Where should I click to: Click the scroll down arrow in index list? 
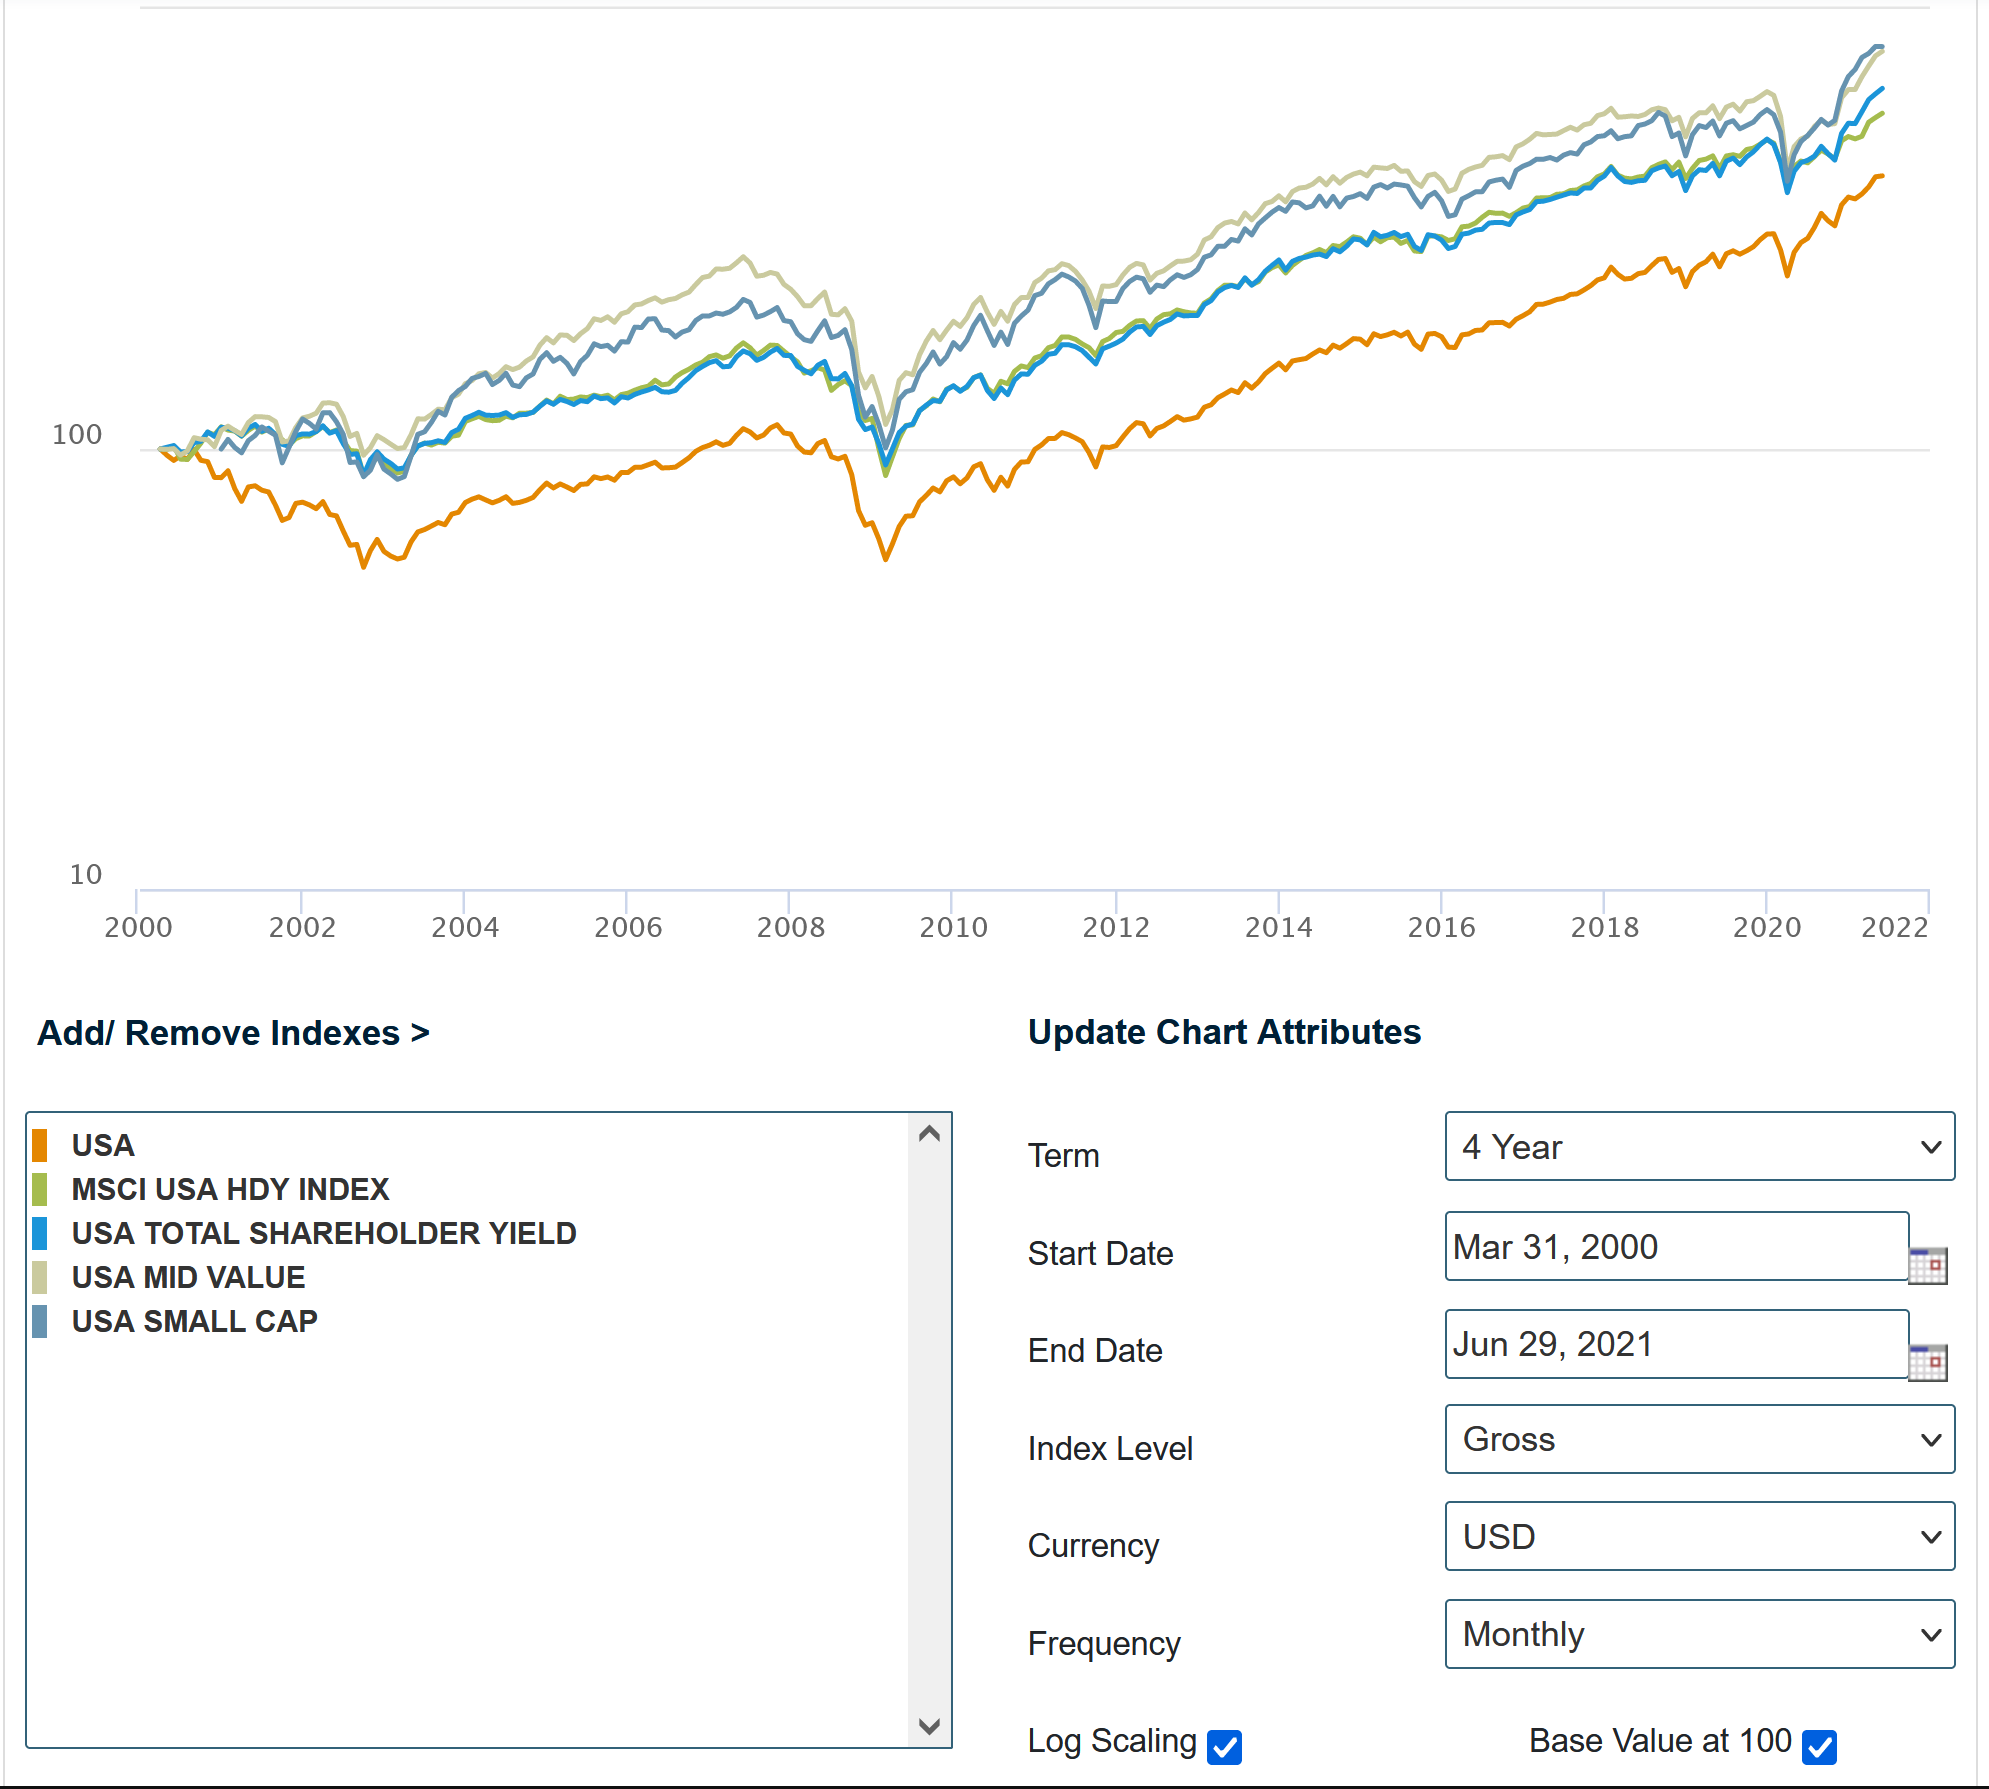point(929,1726)
